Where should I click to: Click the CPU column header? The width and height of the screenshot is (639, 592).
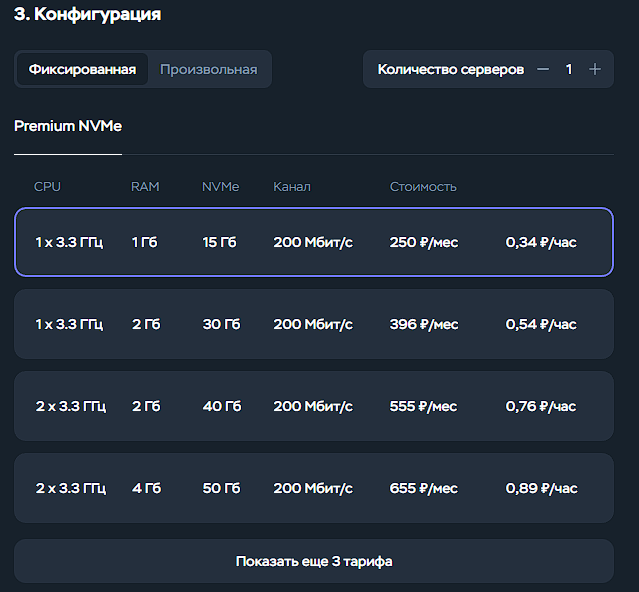(x=47, y=187)
